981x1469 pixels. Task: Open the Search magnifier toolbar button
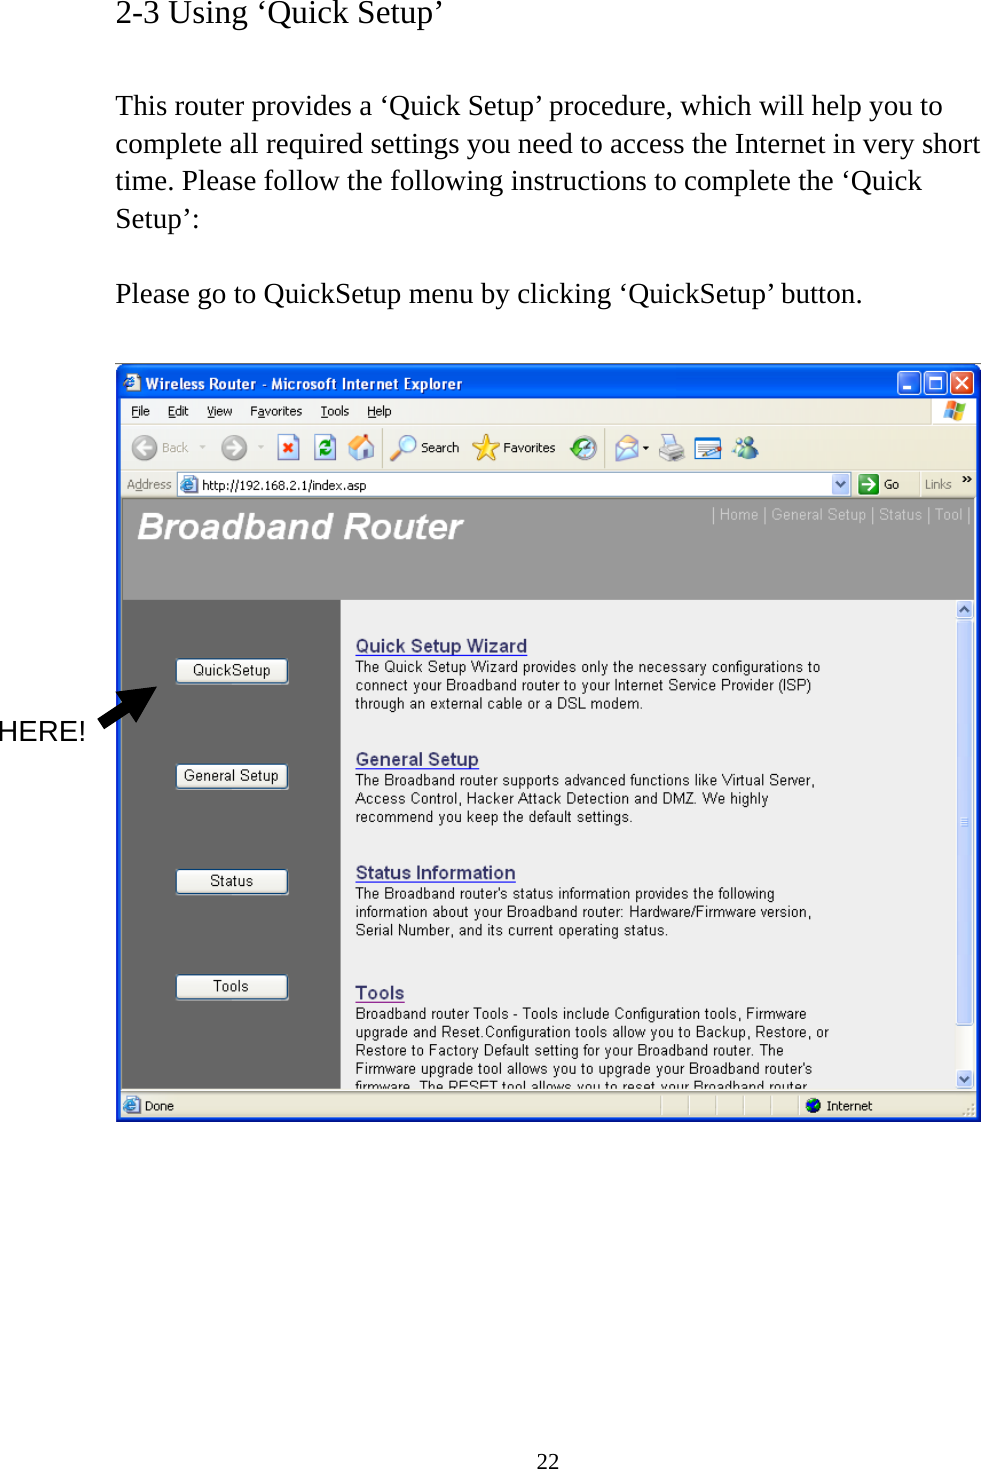pos(425,448)
